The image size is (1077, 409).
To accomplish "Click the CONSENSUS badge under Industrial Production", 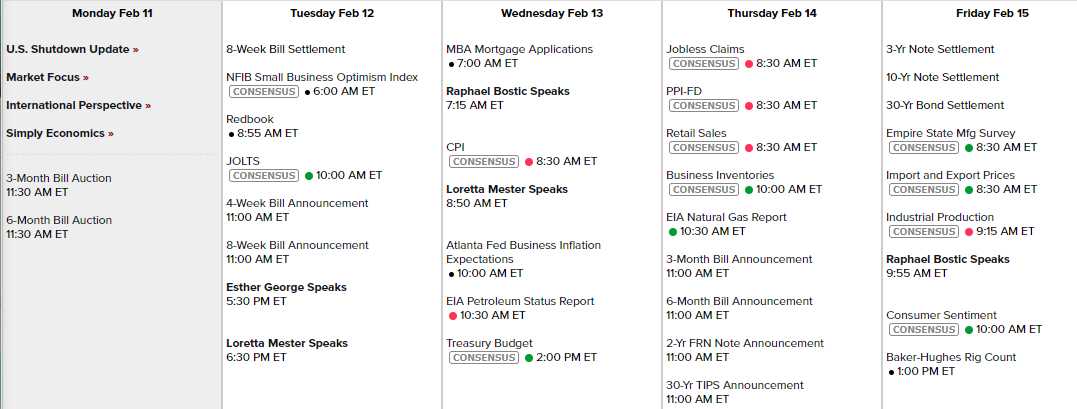I will (924, 231).
